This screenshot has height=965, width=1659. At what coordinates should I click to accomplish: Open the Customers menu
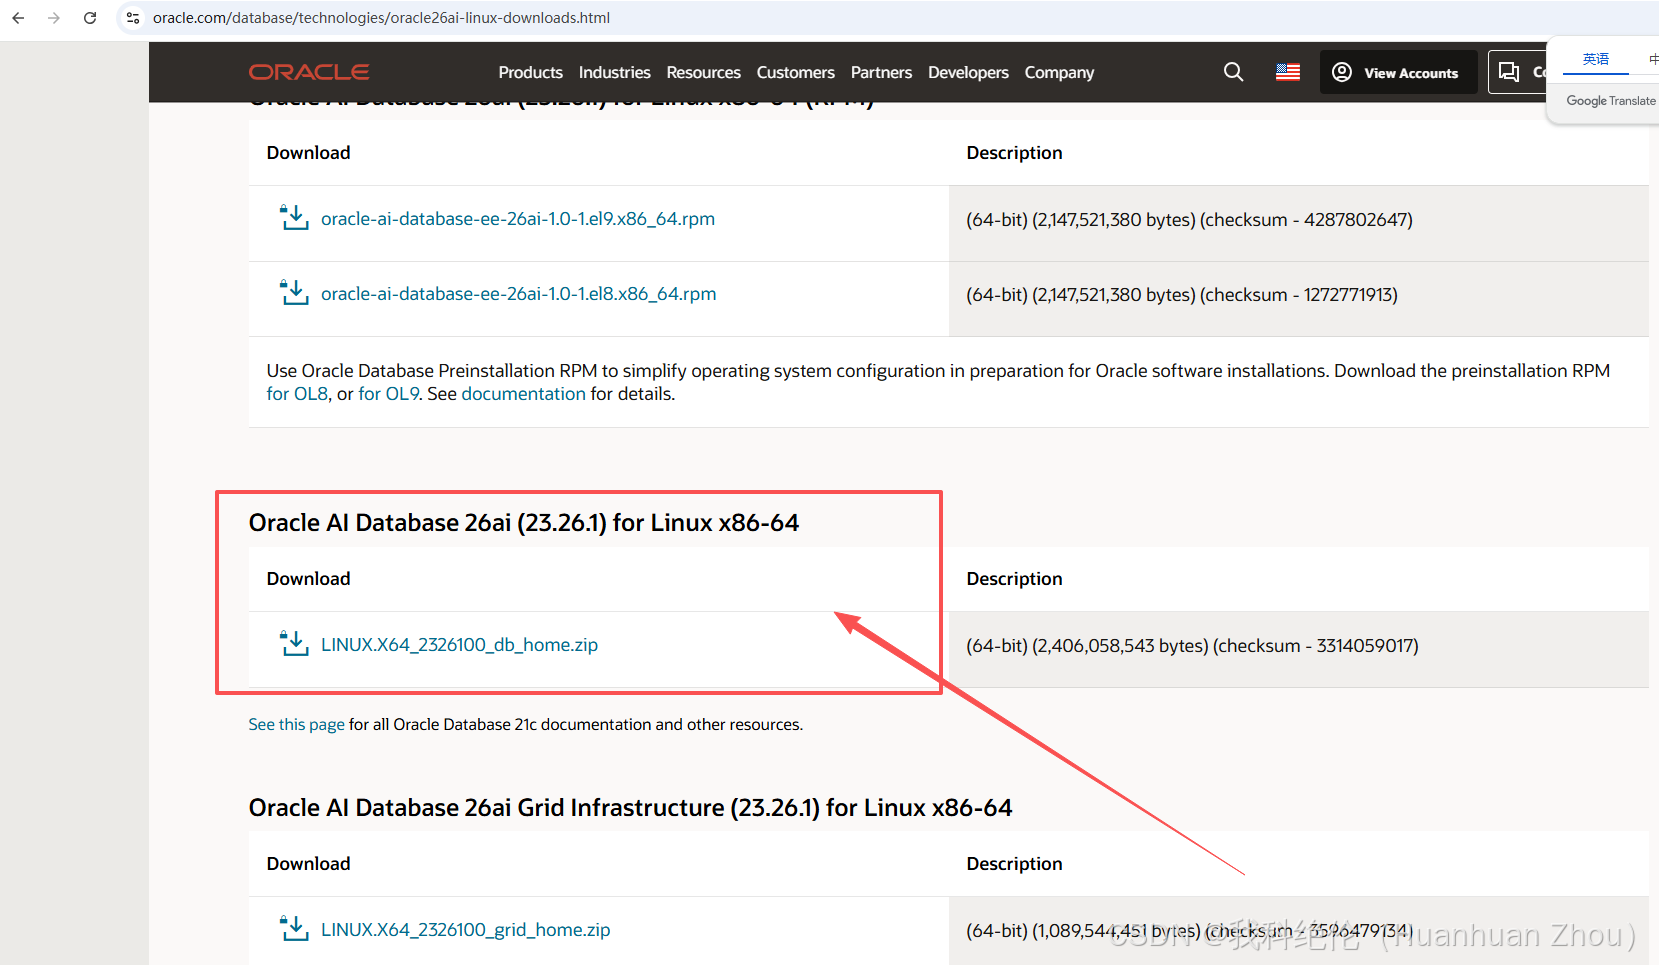click(795, 72)
